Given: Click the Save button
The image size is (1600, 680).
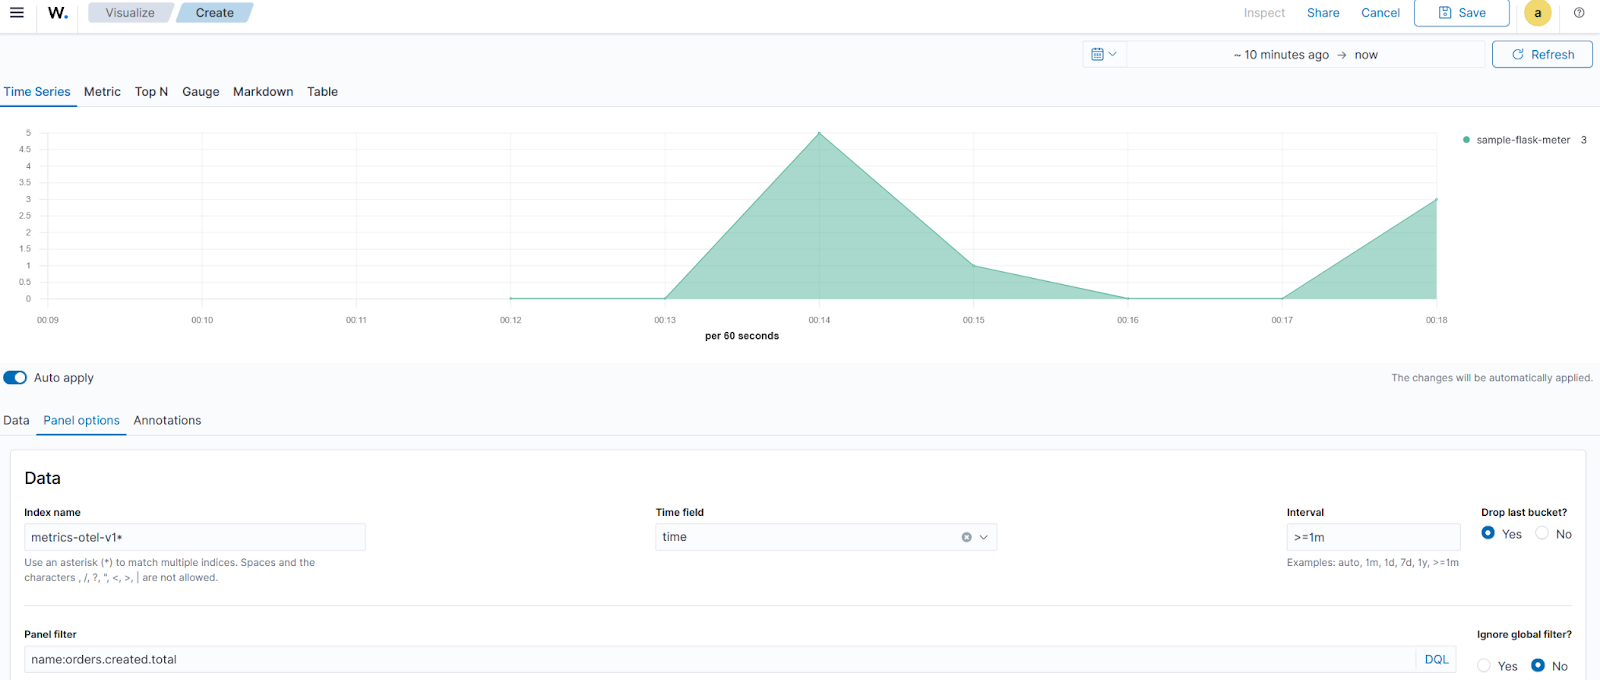Looking at the screenshot, I should 1461,13.
